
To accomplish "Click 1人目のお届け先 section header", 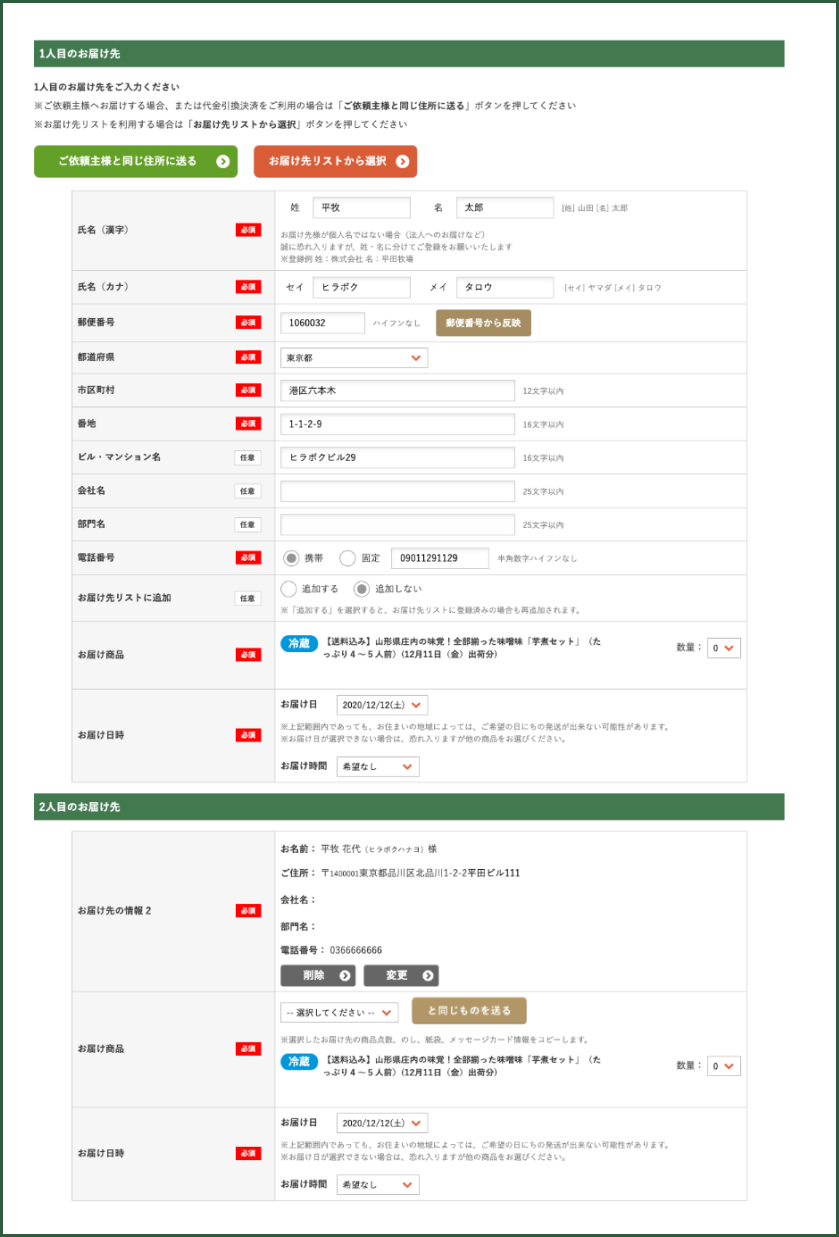I will point(409,54).
